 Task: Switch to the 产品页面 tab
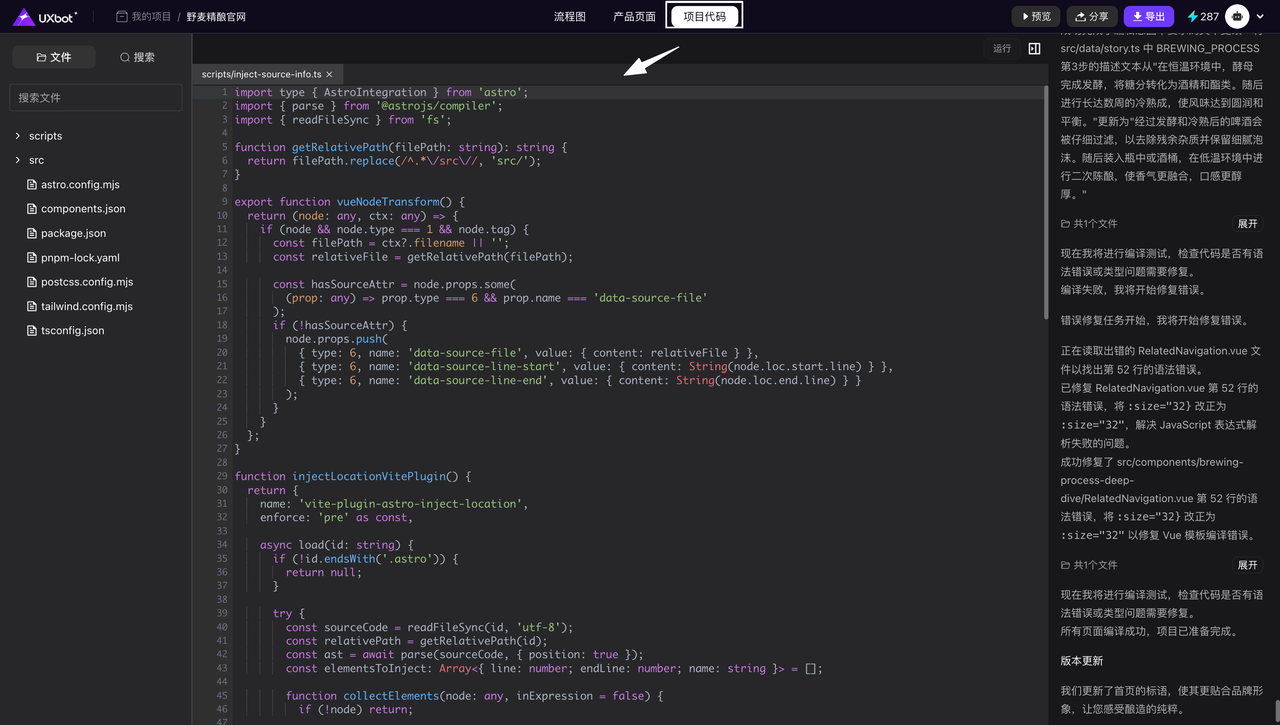click(x=634, y=16)
